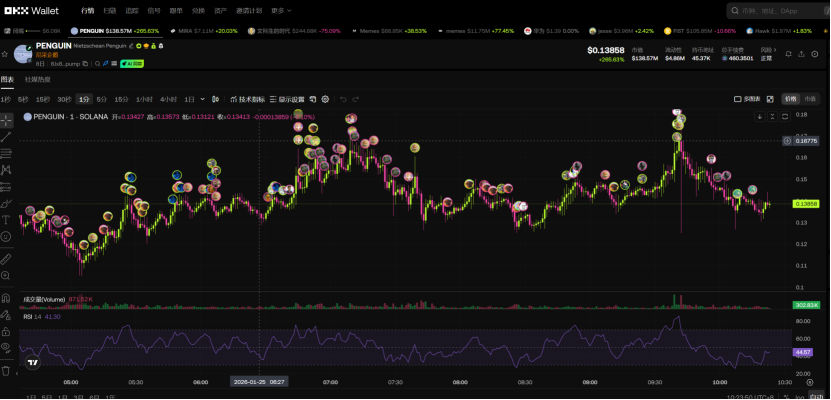Viewport: 831px width, 400px height.
Task: Select the trend line drawing tool
Action: pyautogui.click(x=6, y=137)
